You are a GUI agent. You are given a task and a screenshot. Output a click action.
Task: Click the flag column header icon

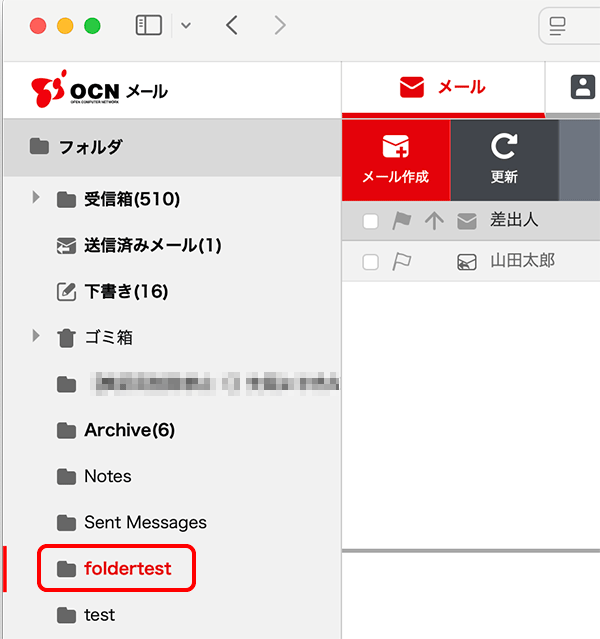coord(402,222)
